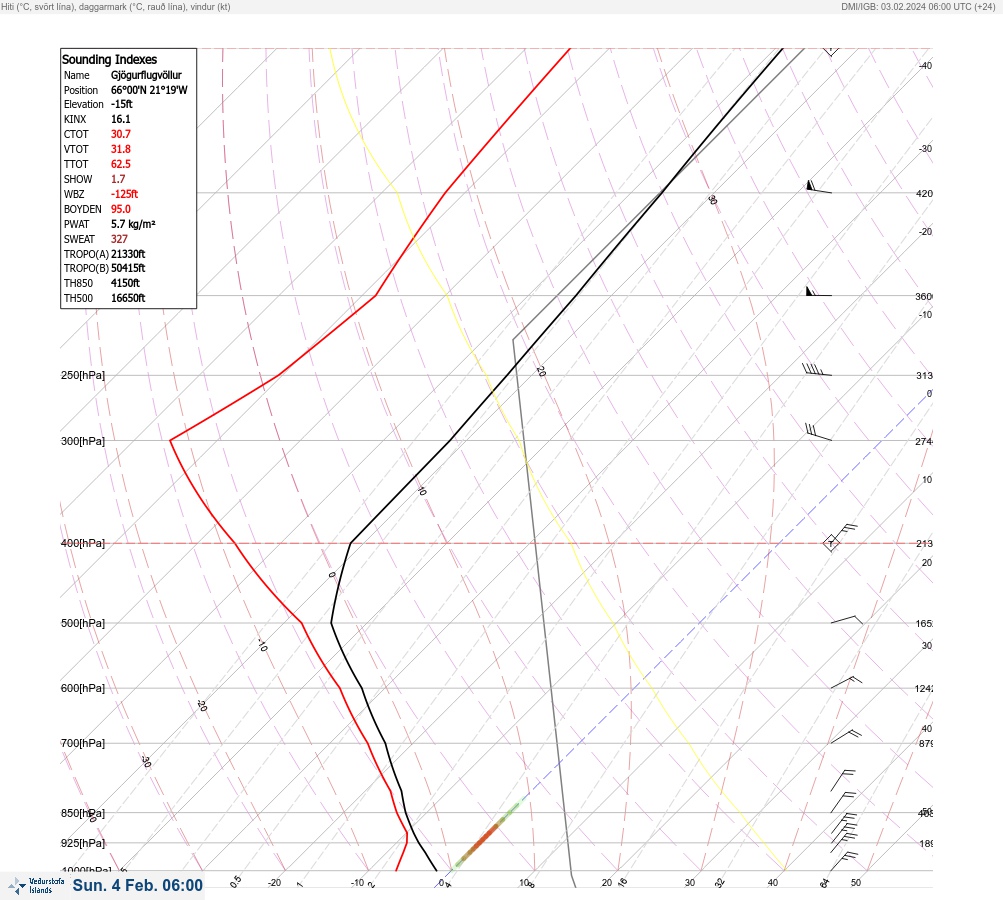Click the flag wind barb at 420 level

coord(819,187)
